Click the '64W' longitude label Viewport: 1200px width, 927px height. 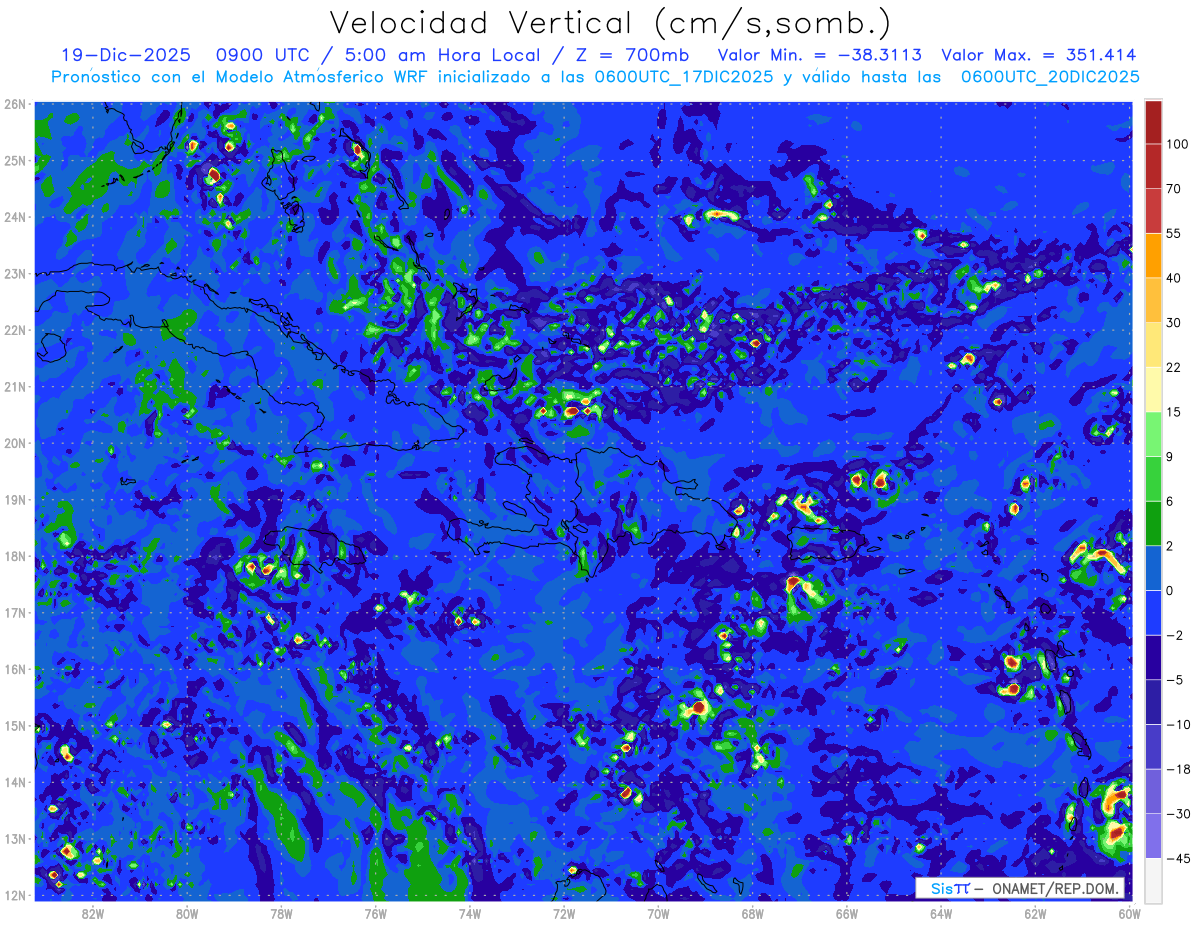click(941, 912)
